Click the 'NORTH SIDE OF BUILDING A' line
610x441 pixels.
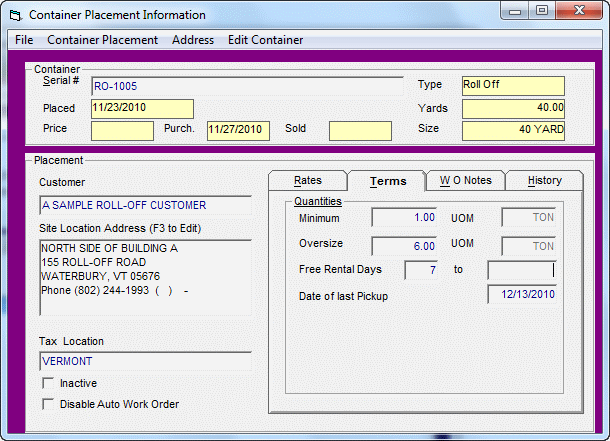(109, 248)
